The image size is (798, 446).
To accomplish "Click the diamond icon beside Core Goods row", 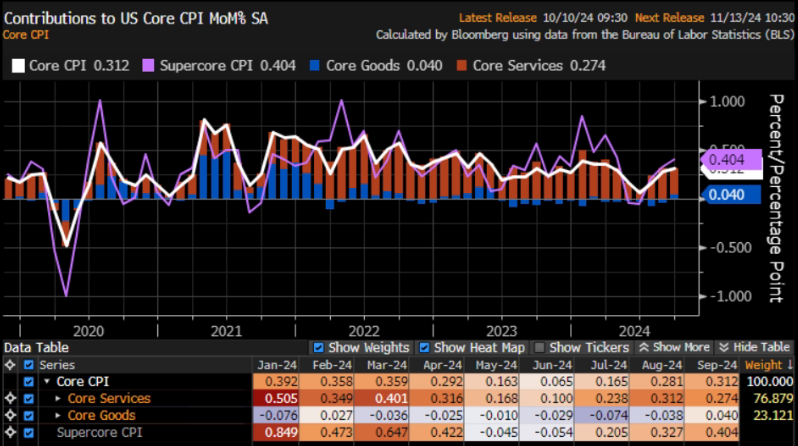I will click(9, 415).
